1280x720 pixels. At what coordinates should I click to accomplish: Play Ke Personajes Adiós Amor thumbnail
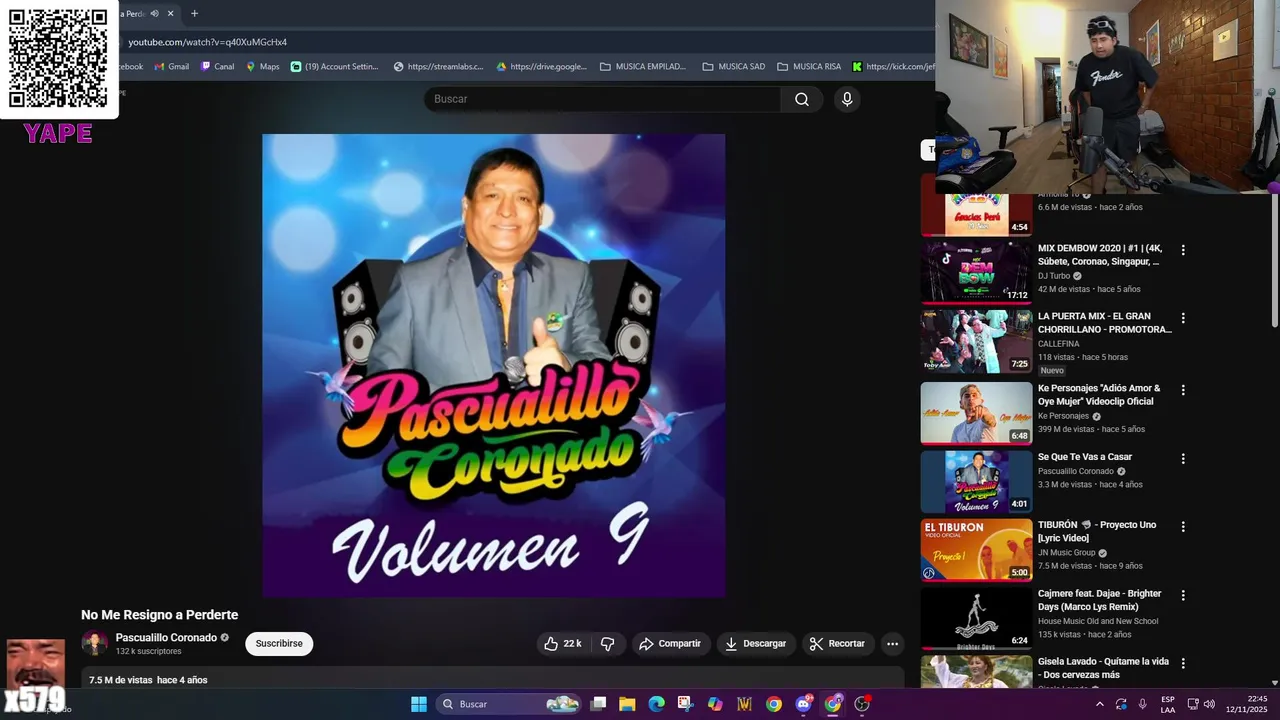976,413
